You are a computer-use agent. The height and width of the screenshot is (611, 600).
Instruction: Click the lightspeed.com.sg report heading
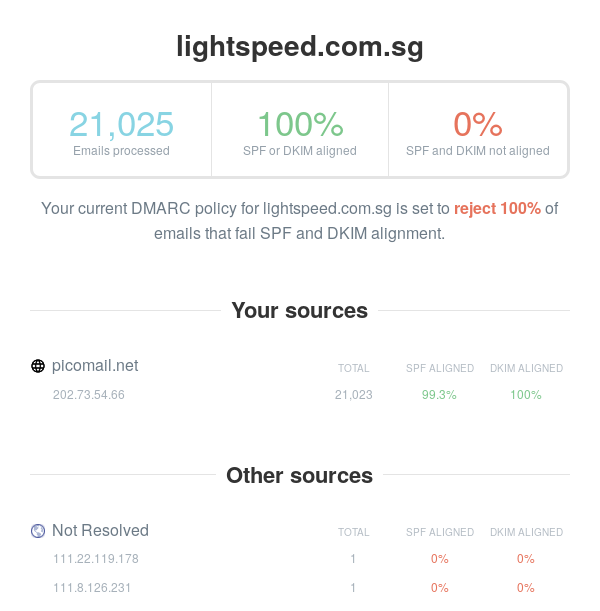tap(300, 46)
